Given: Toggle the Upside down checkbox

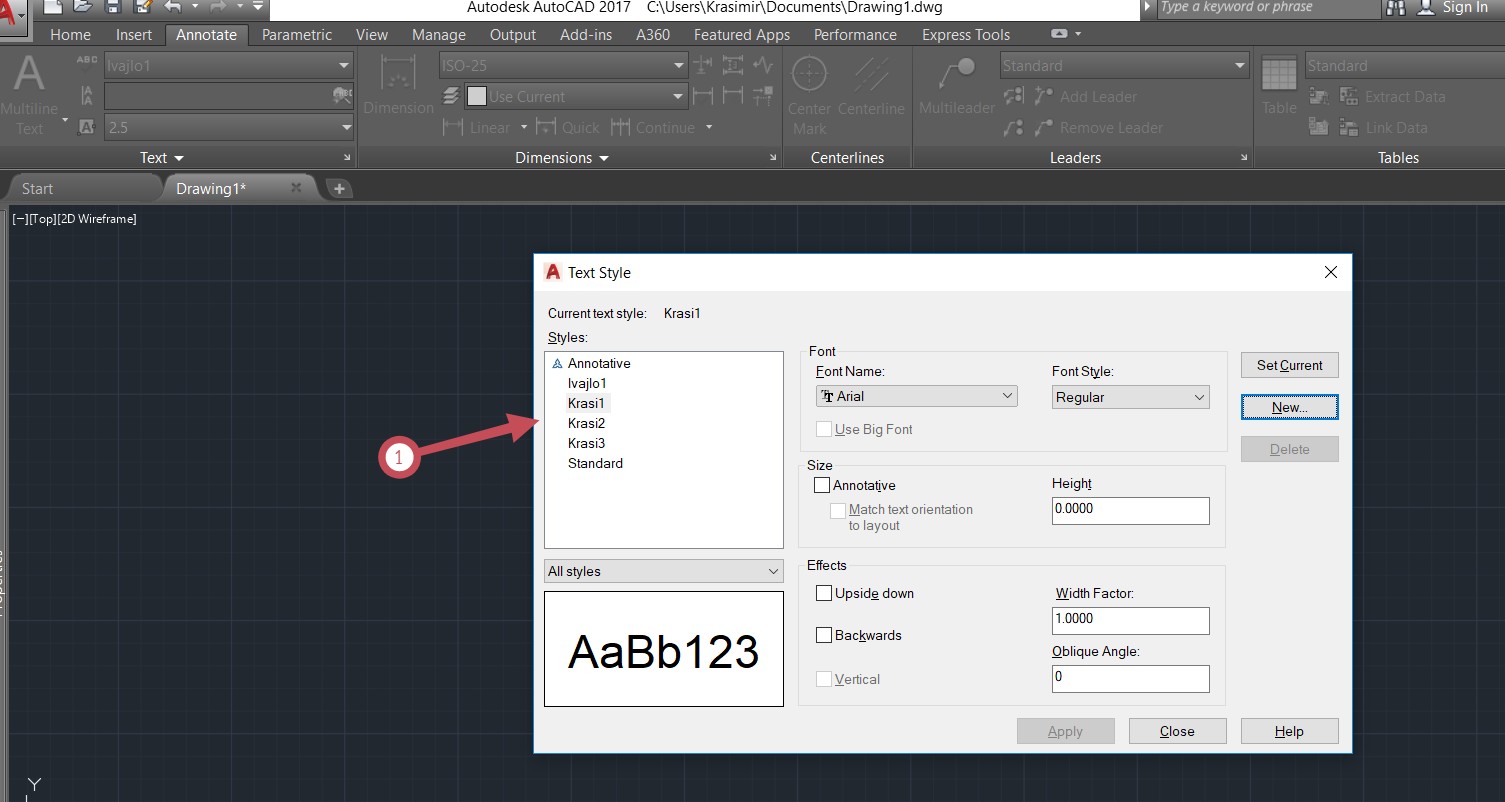Looking at the screenshot, I should [x=824, y=593].
